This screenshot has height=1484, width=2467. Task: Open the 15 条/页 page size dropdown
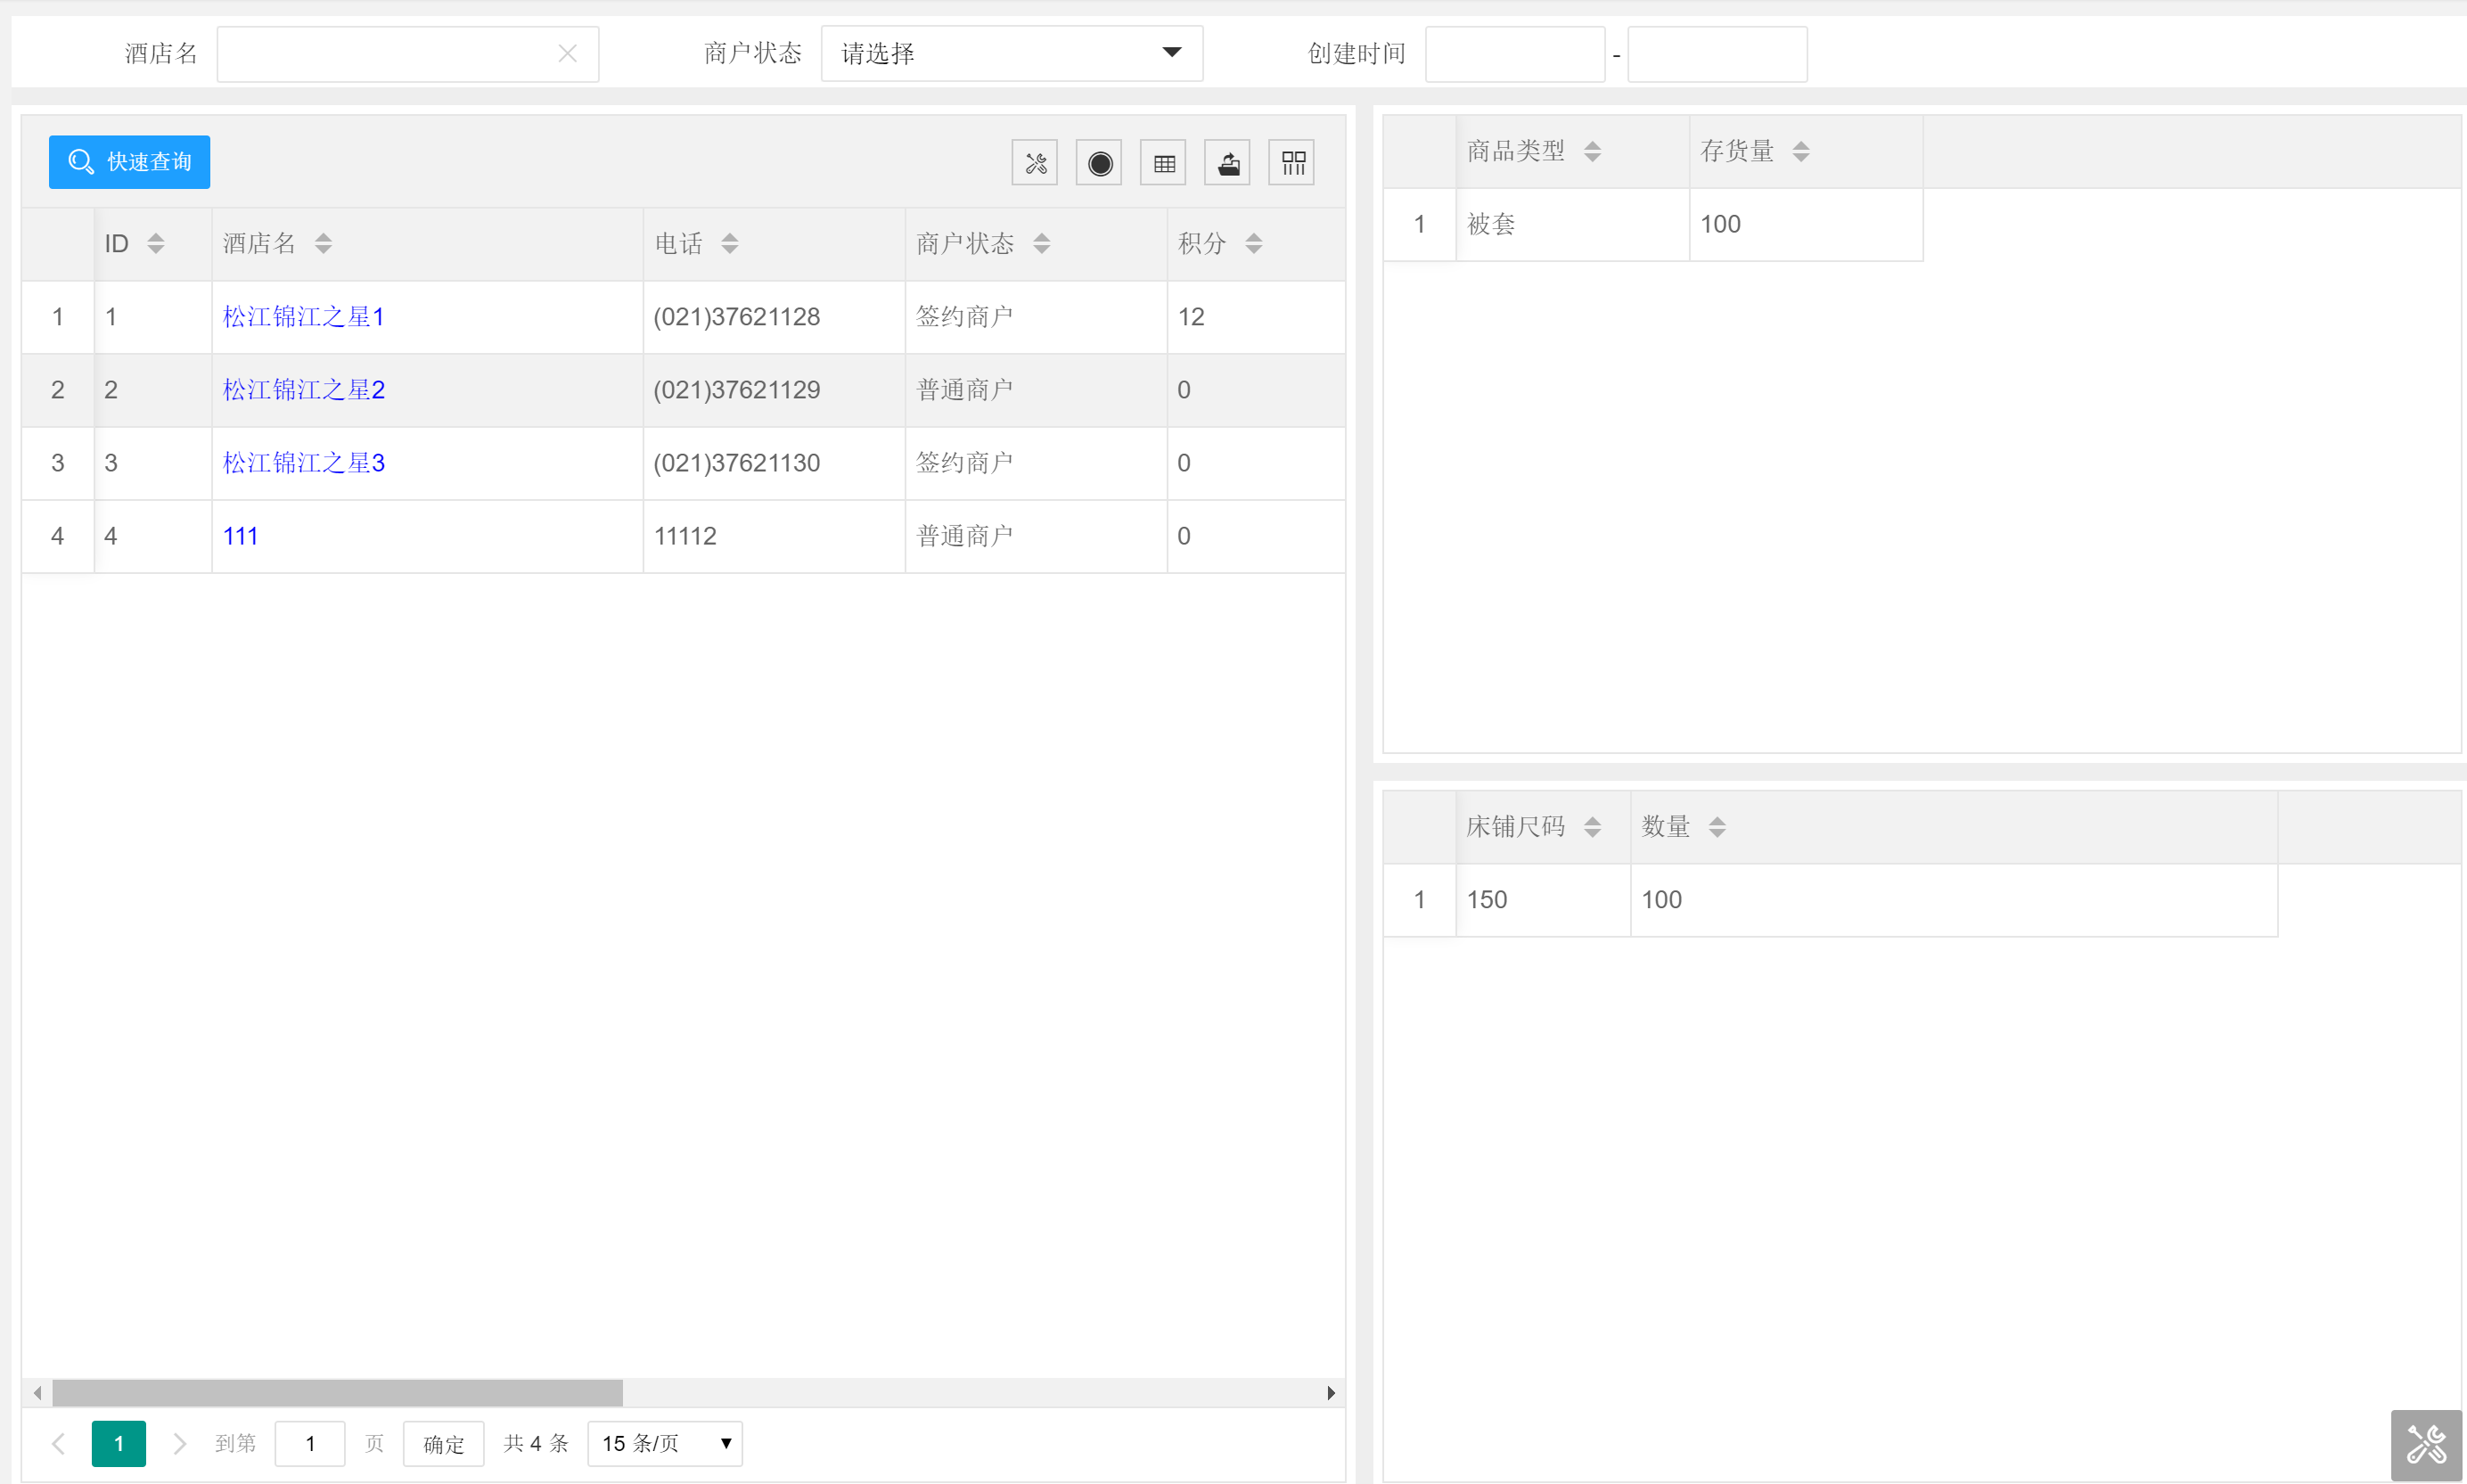coord(665,1443)
